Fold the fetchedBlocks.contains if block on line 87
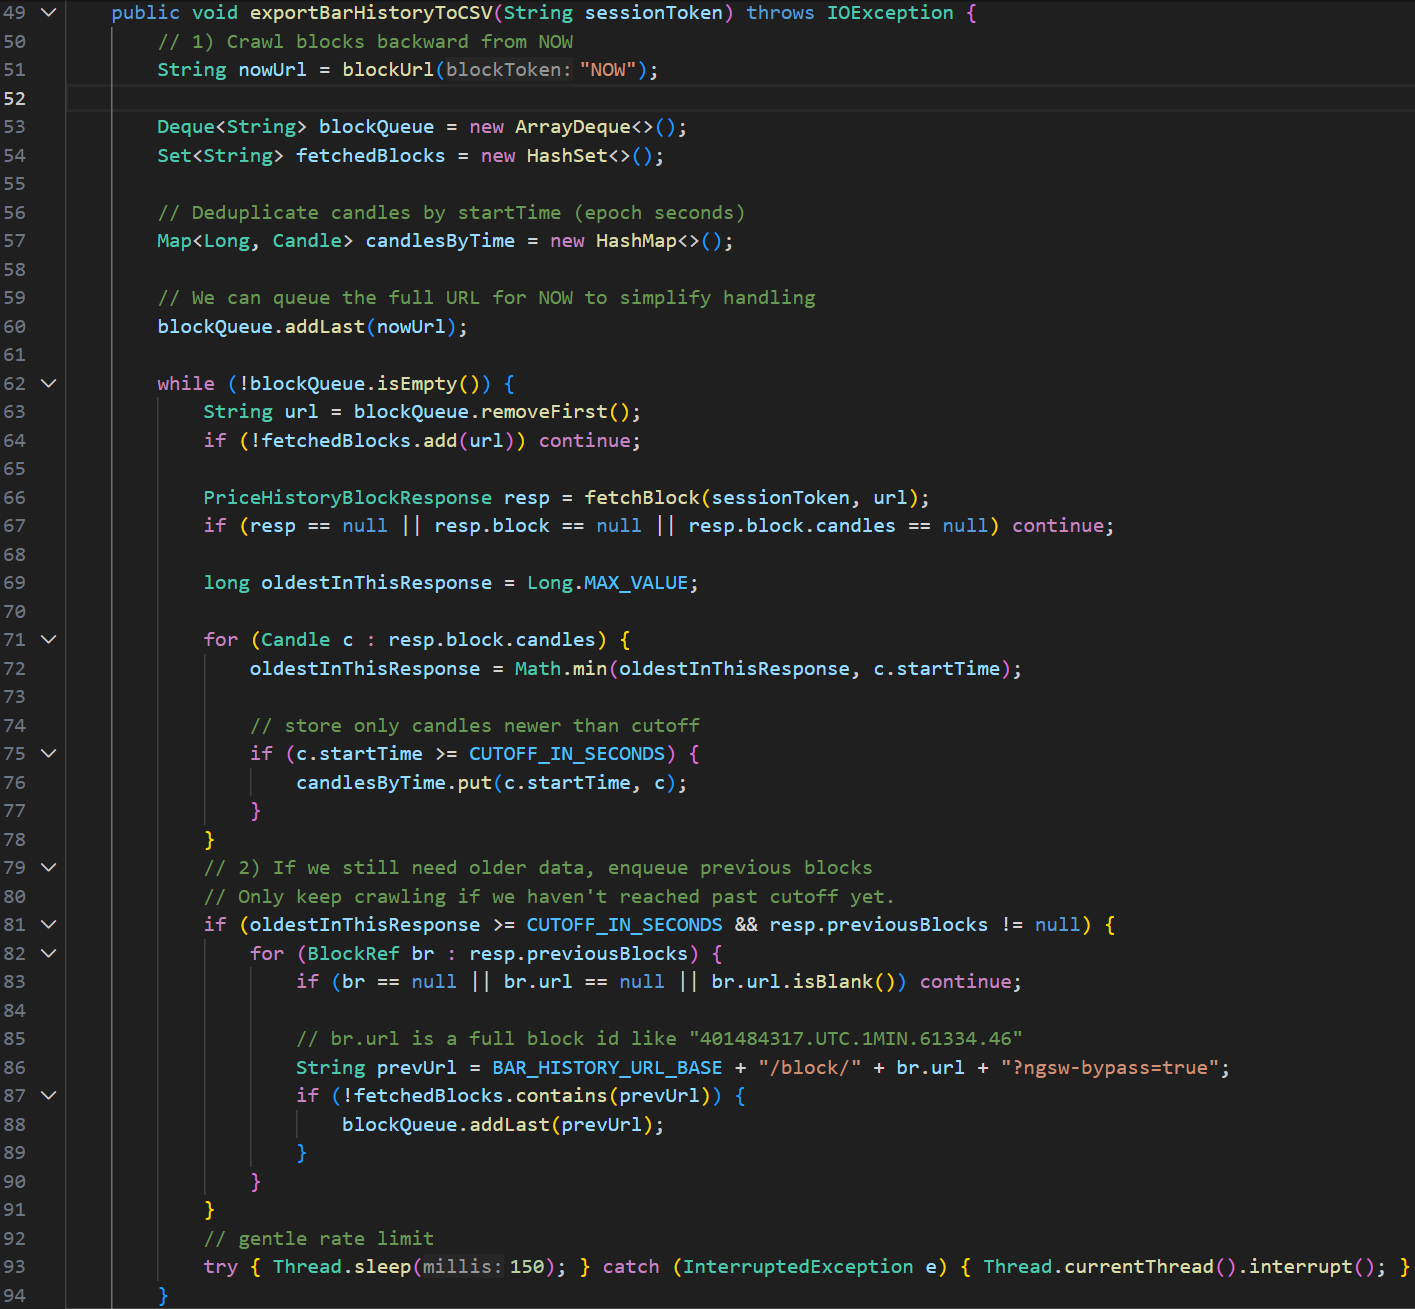 point(48,1096)
